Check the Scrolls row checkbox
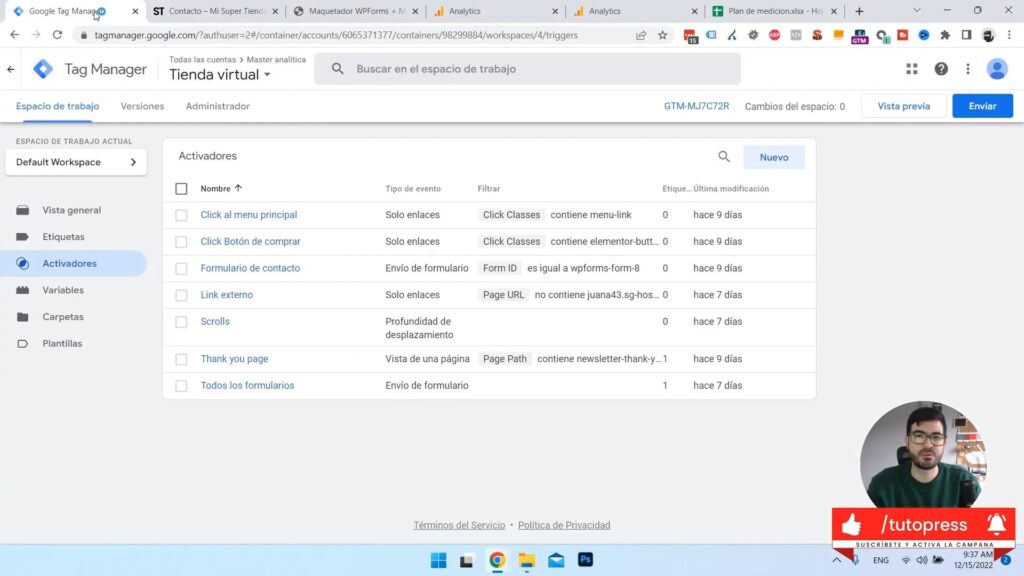Image resolution: width=1024 pixels, height=576 pixels. pos(181,322)
